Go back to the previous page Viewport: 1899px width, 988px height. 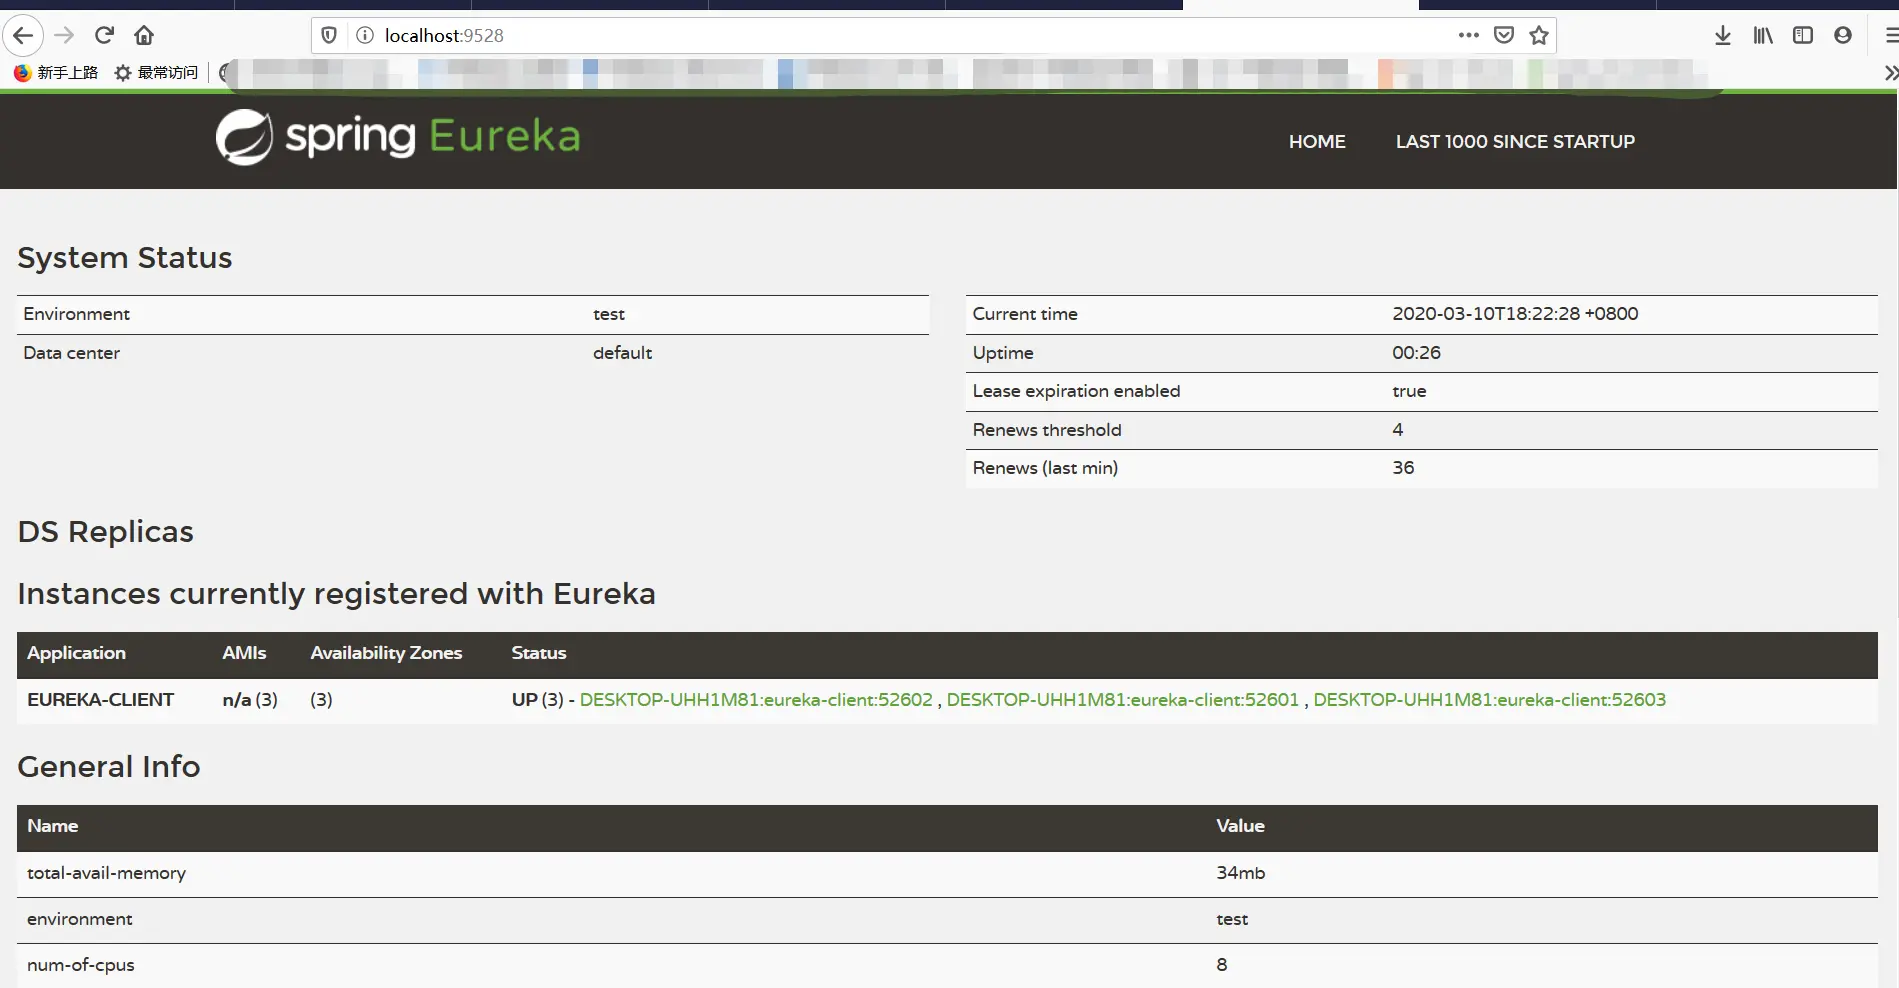pos(23,36)
